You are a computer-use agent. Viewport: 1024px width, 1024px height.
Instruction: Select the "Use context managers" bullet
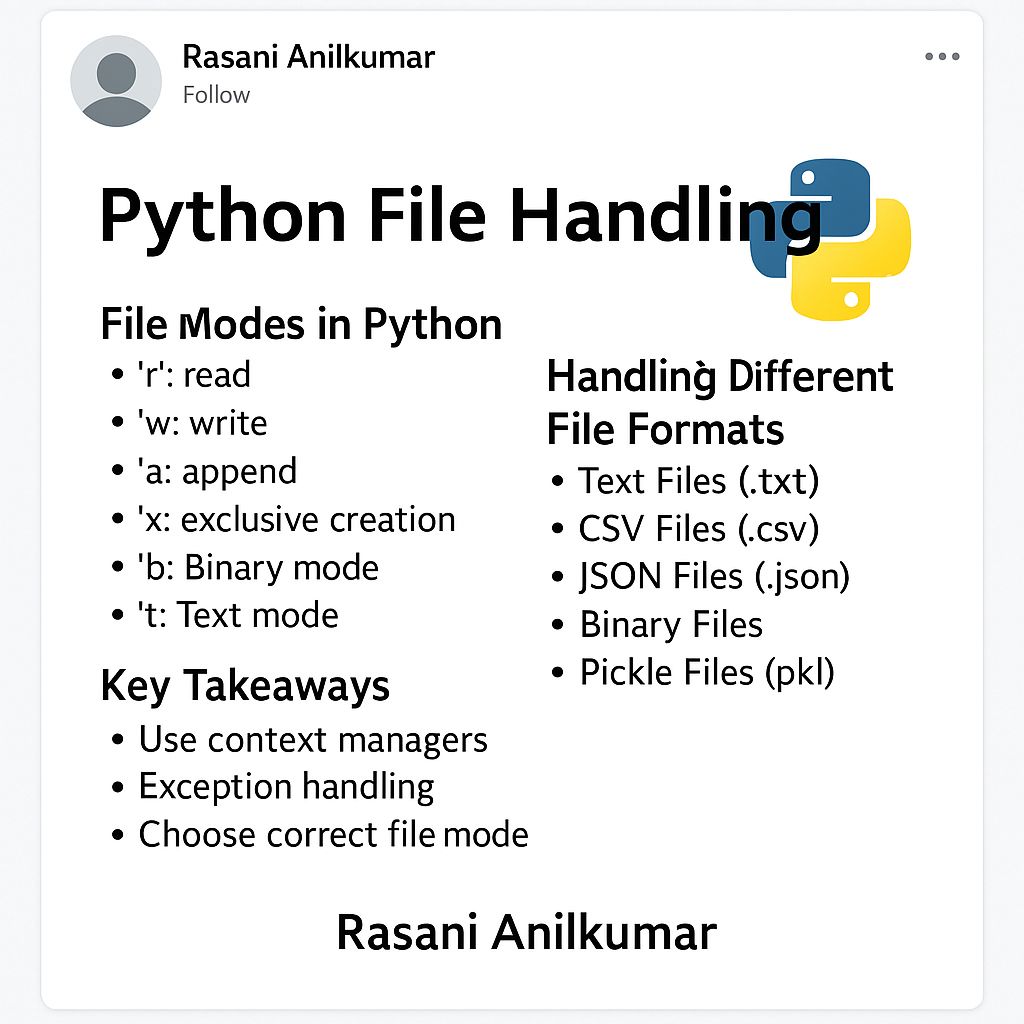tap(312, 740)
